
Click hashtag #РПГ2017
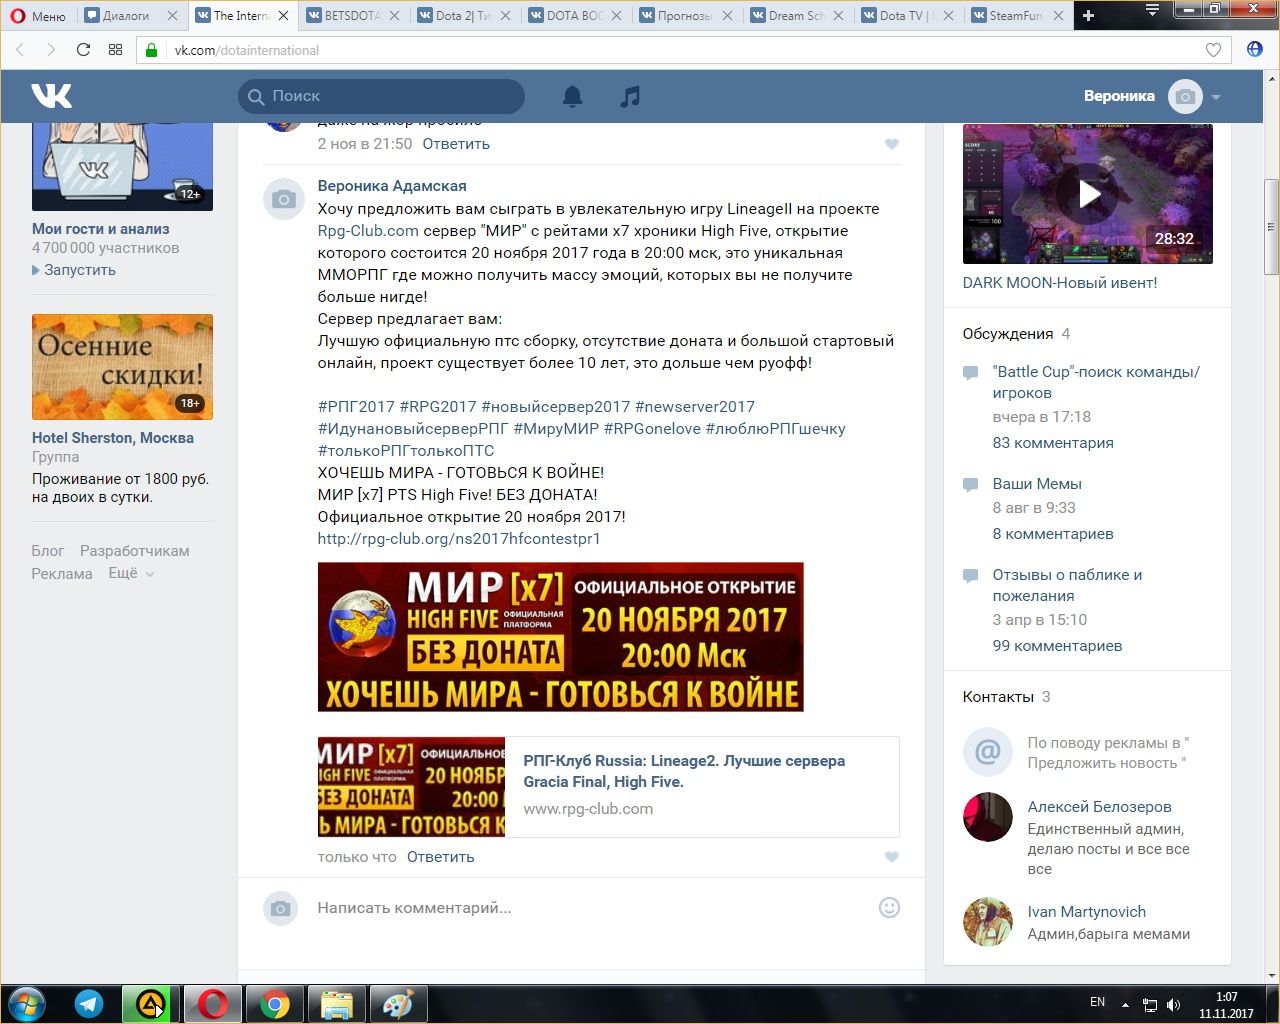356,407
